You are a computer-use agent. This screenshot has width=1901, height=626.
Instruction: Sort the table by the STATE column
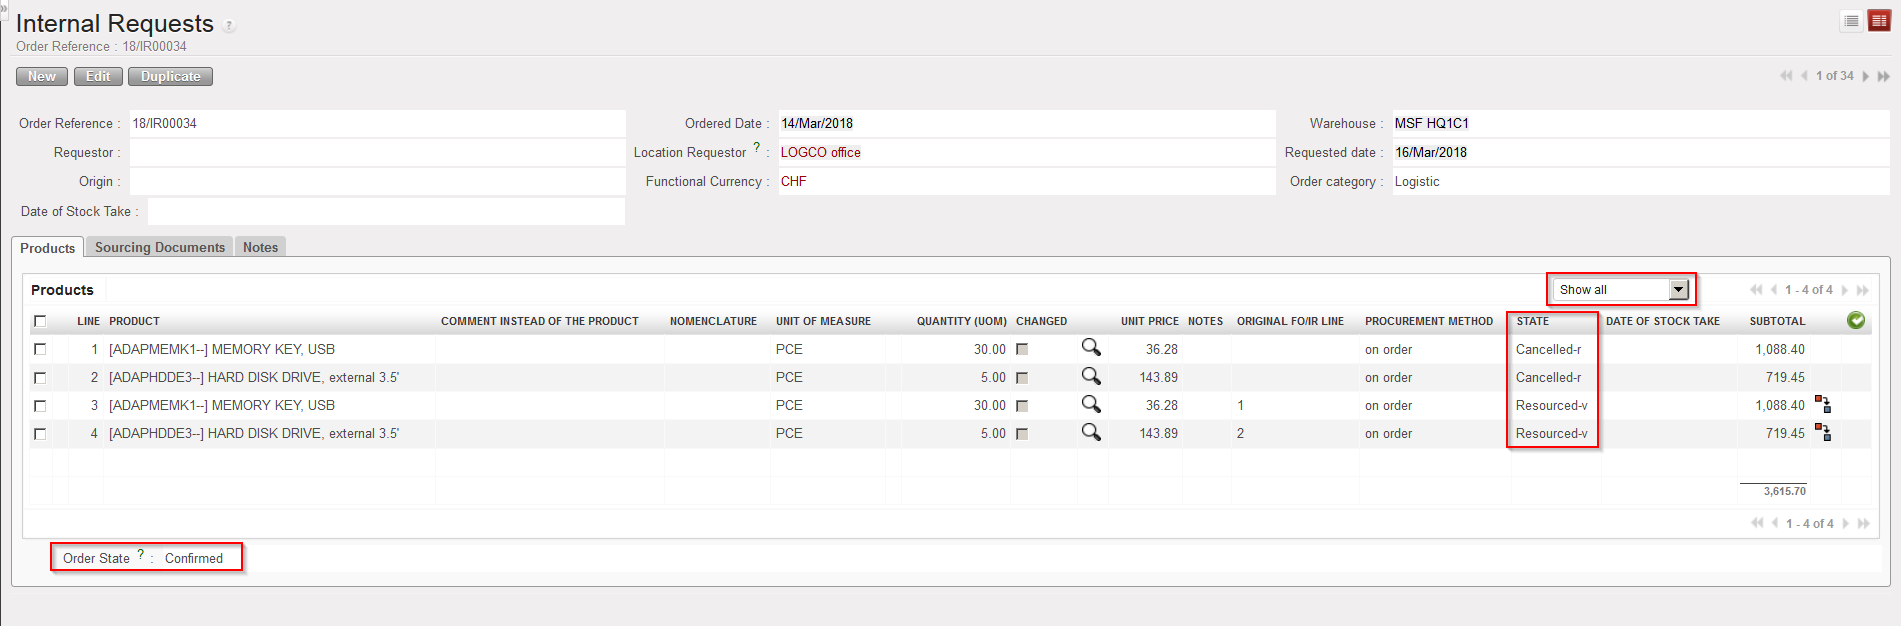[x=1532, y=321]
